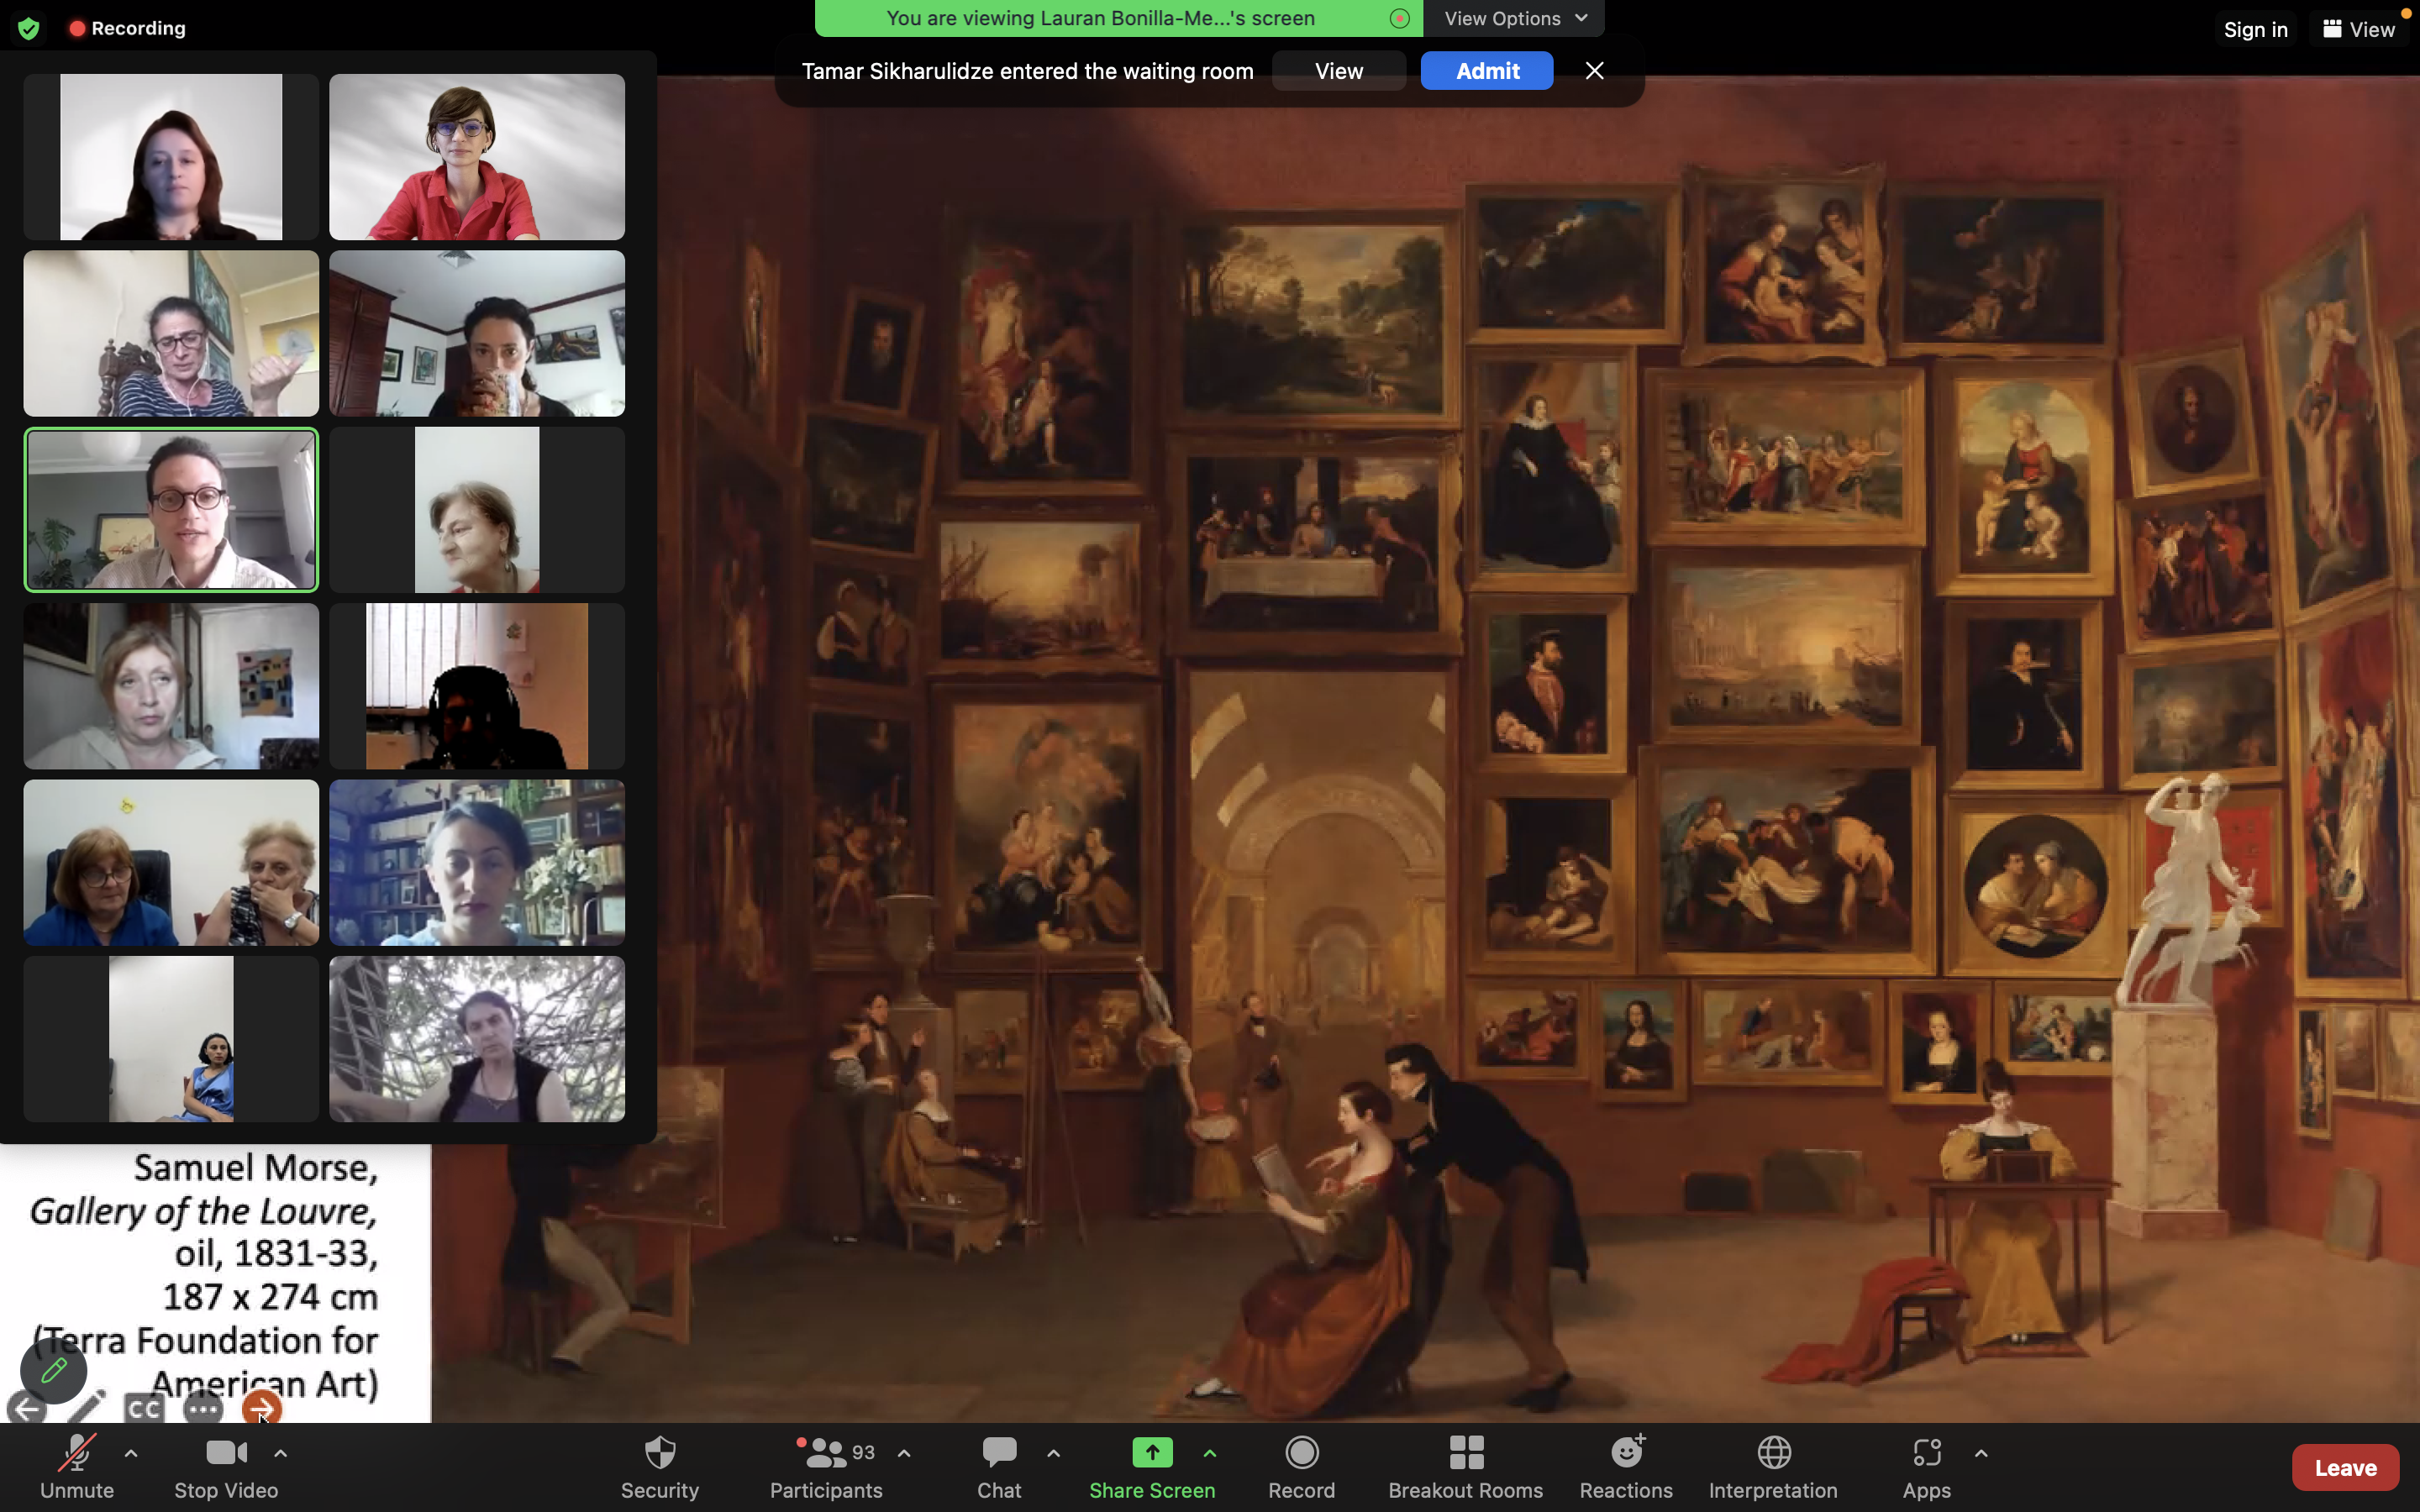Open the Reactions menu

pyautogui.click(x=1625, y=1466)
